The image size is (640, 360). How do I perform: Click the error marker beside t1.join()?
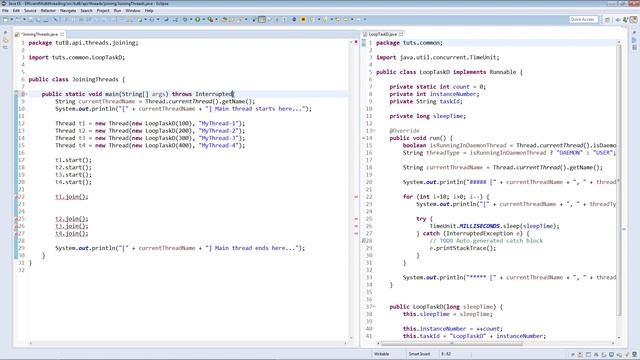tap(16, 197)
